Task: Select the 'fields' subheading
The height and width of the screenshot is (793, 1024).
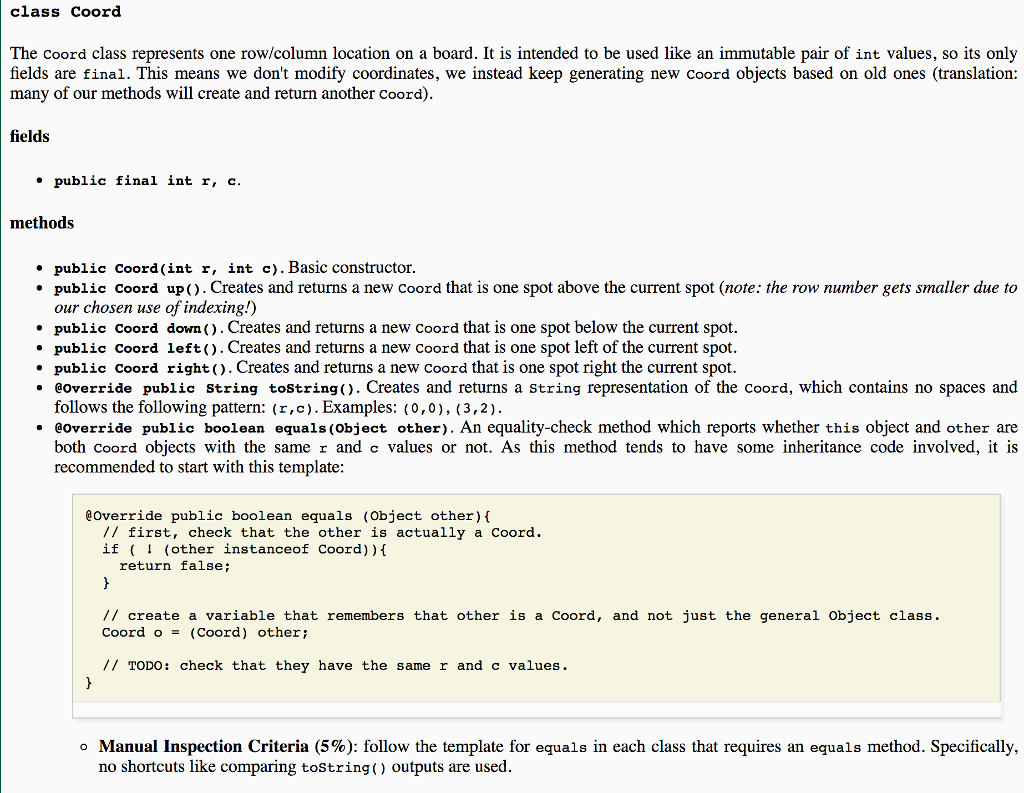Action: tap(29, 136)
